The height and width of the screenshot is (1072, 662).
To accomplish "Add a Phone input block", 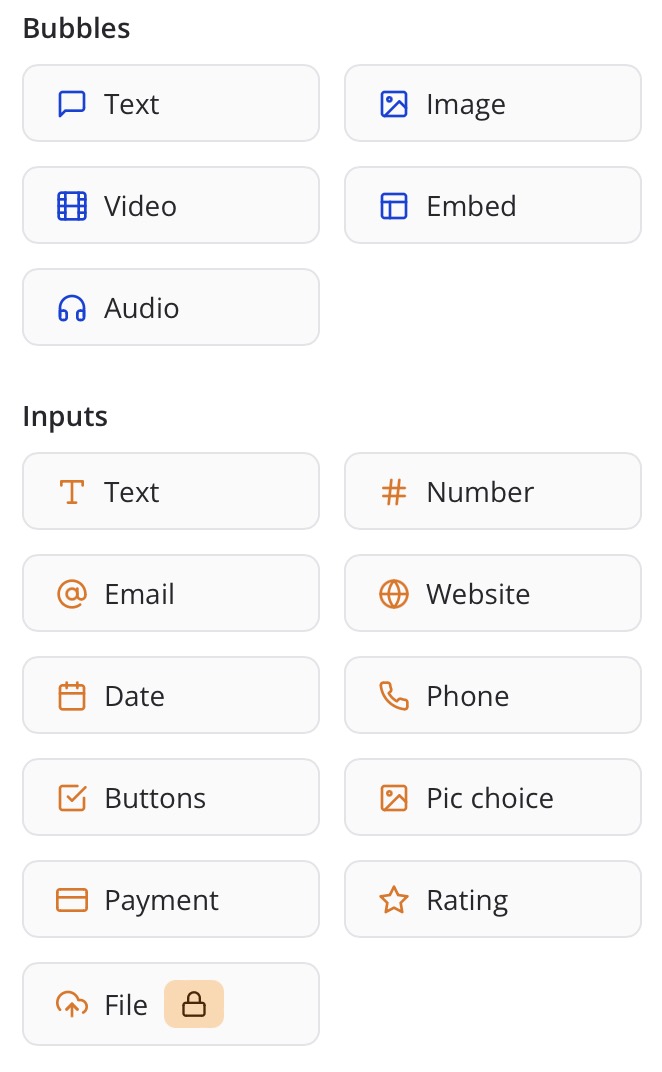I will 492,696.
